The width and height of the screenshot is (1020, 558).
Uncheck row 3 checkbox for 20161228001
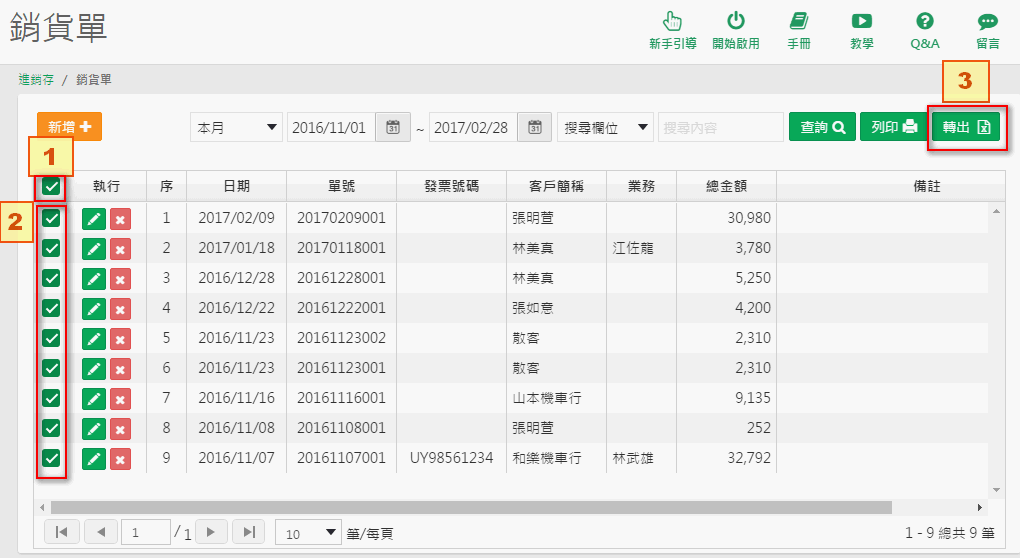(51, 278)
